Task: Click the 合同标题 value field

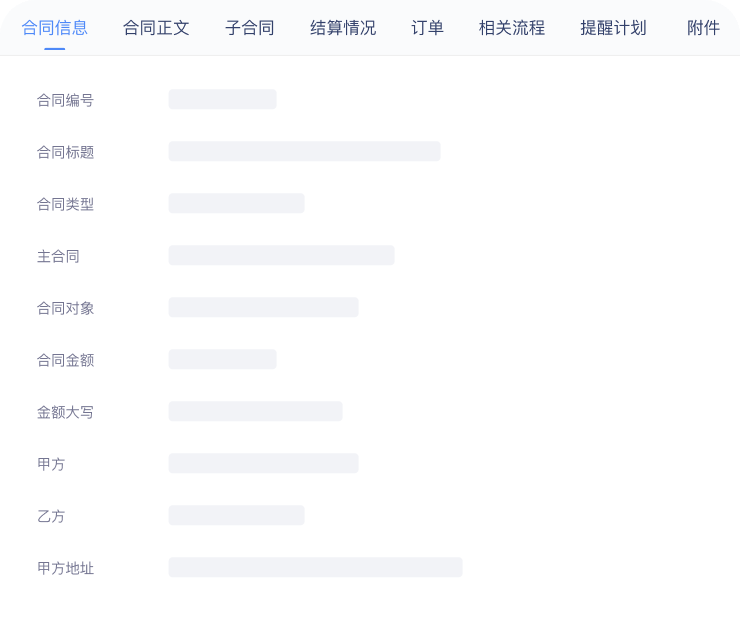Action: pos(304,151)
